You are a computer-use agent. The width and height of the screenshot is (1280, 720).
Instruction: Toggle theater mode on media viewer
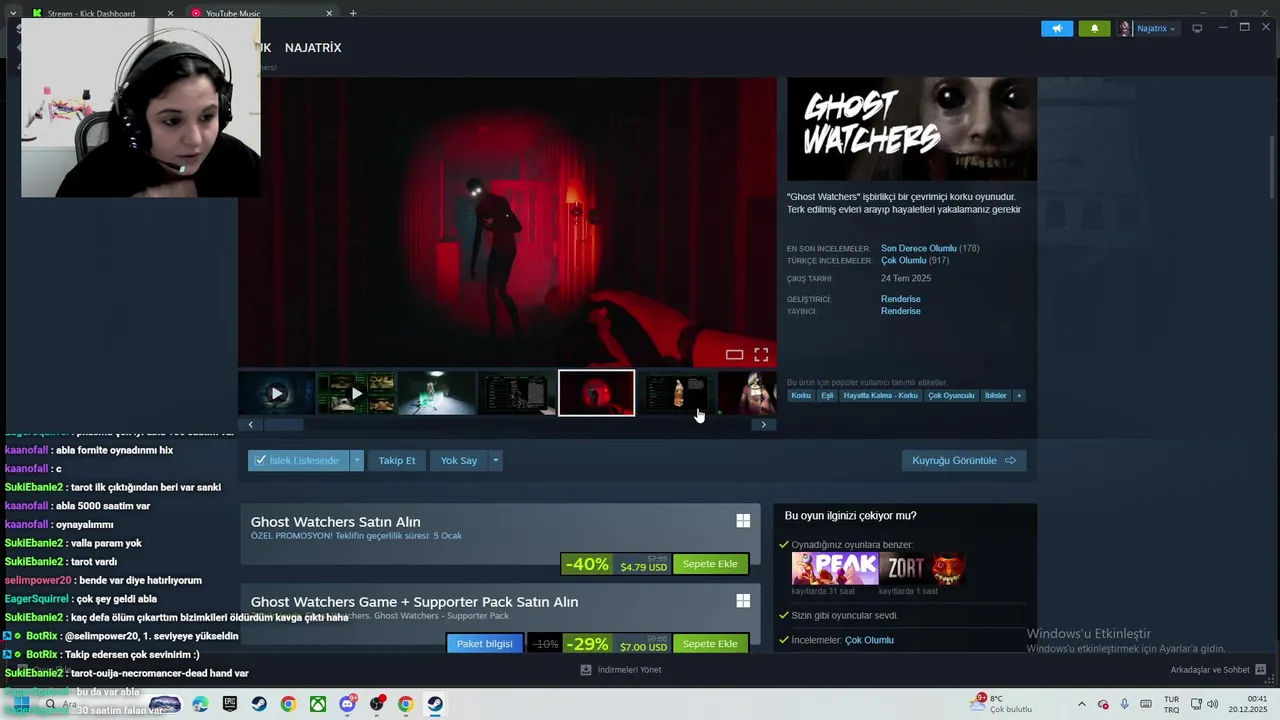[734, 355]
